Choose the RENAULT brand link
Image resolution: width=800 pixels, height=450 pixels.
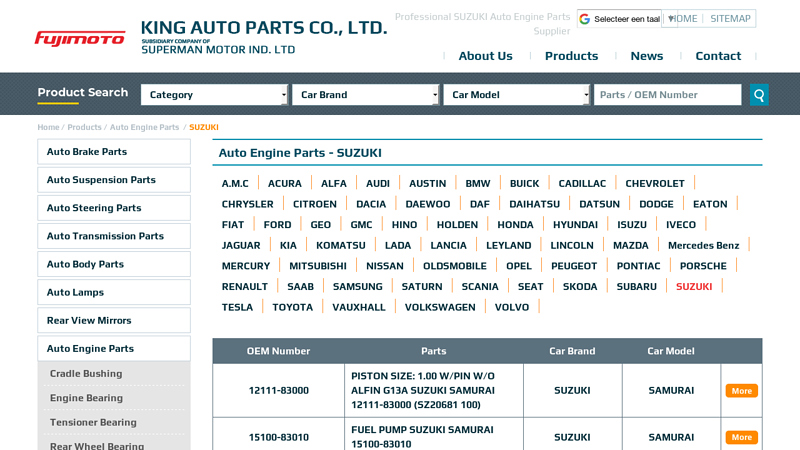(x=244, y=287)
